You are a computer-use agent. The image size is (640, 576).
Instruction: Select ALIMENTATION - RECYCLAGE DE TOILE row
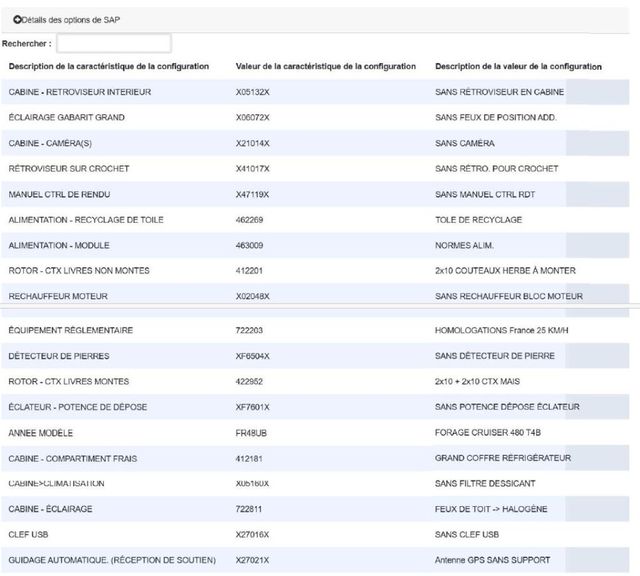(x=86, y=219)
